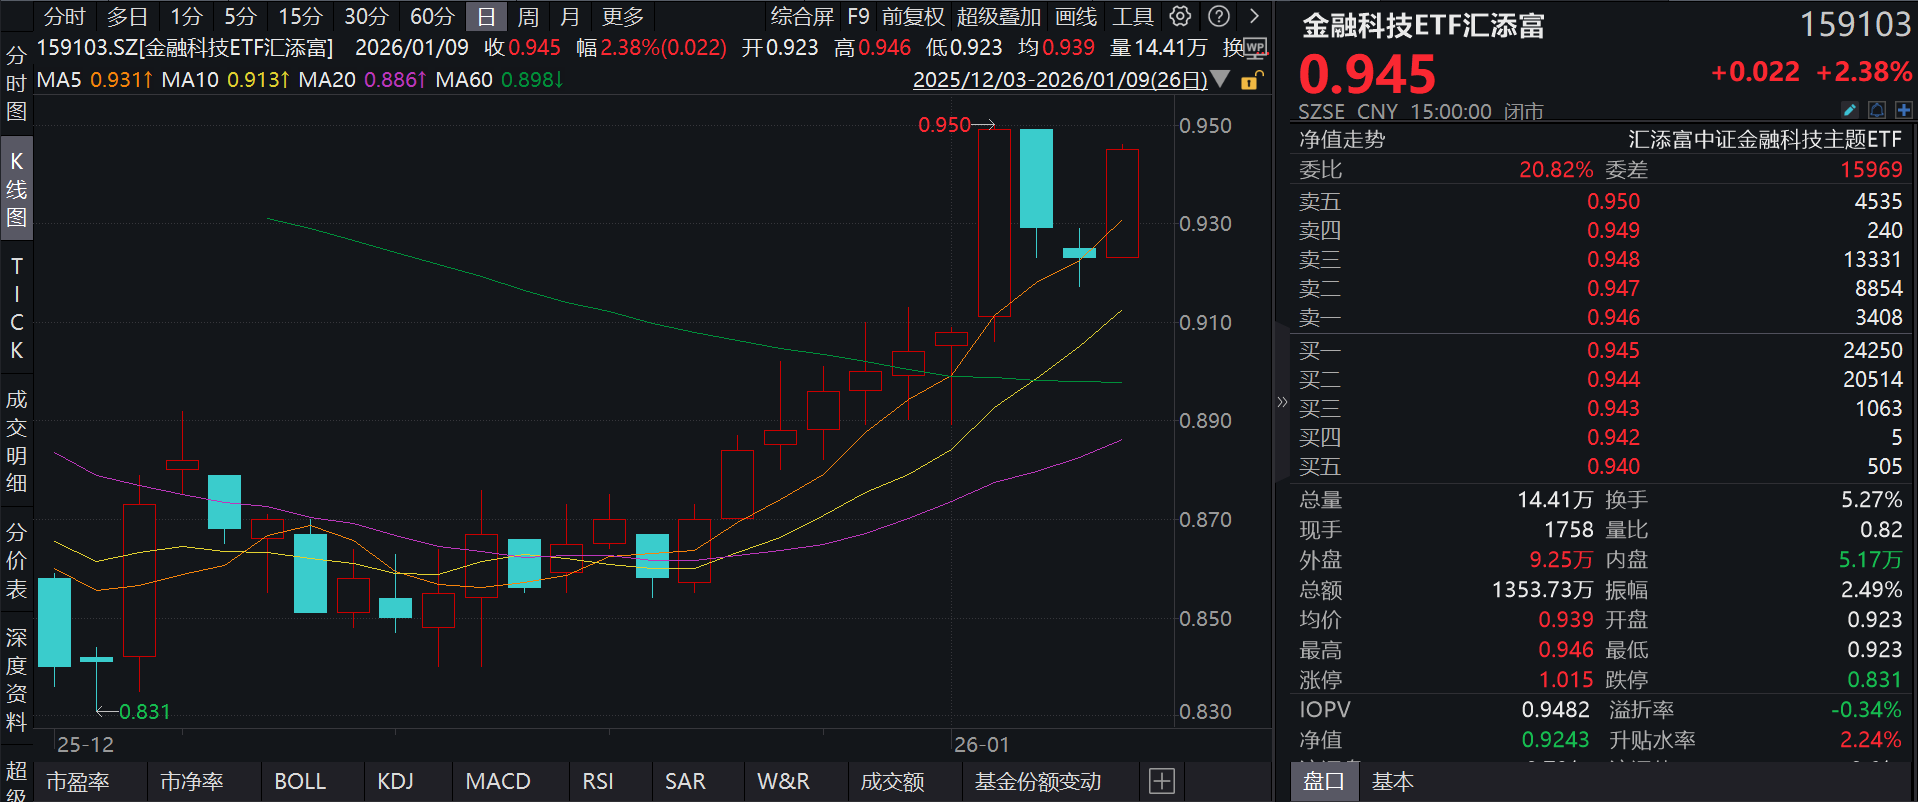This screenshot has height=802, width=1918.
Task: Click the 涨停 limit-up price 1.015
Action: point(1566,680)
